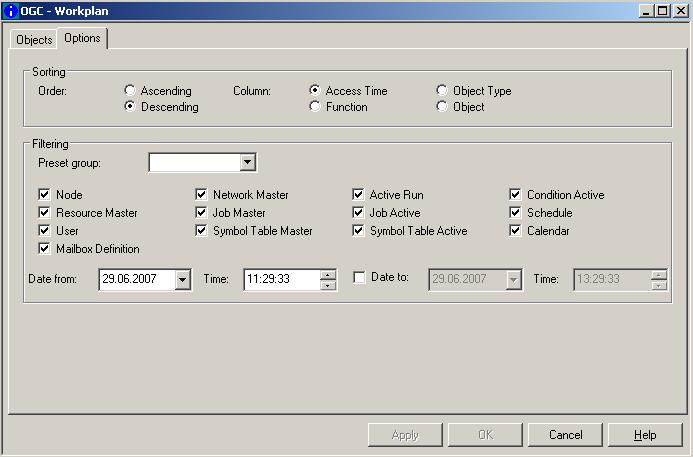Select Ascending sort order

(130, 91)
